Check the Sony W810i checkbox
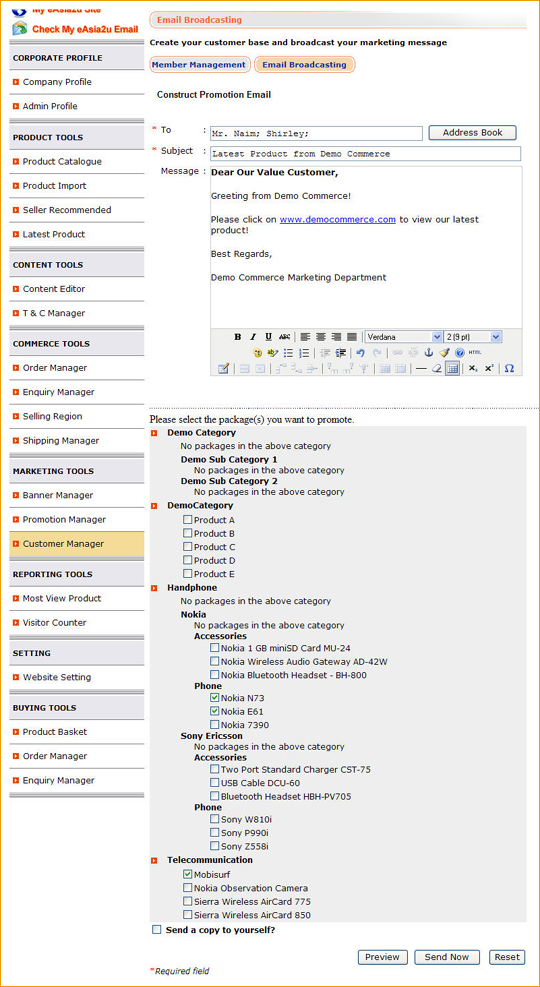The height and width of the screenshot is (987, 540). [x=215, y=820]
